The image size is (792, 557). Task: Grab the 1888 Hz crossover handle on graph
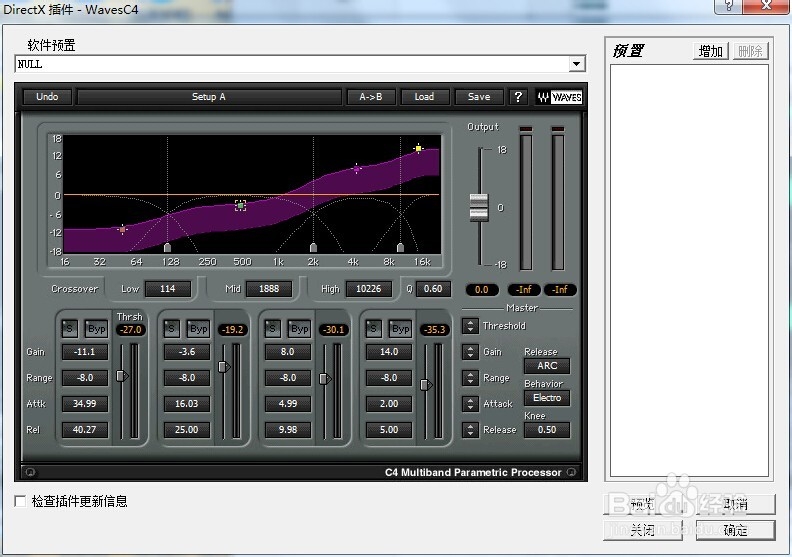pyautogui.click(x=313, y=247)
